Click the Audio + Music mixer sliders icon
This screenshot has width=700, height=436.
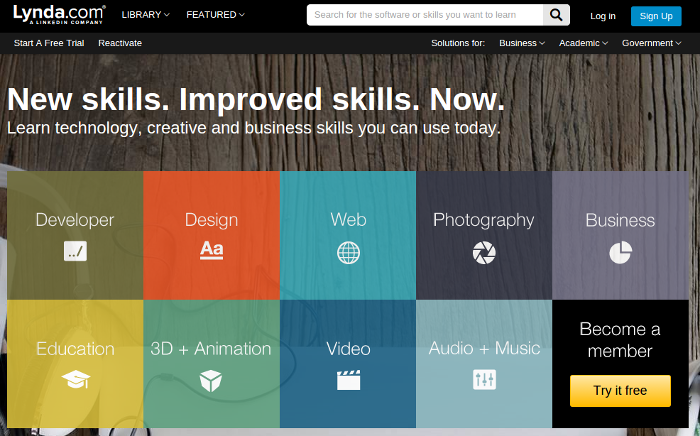(x=484, y=380)
